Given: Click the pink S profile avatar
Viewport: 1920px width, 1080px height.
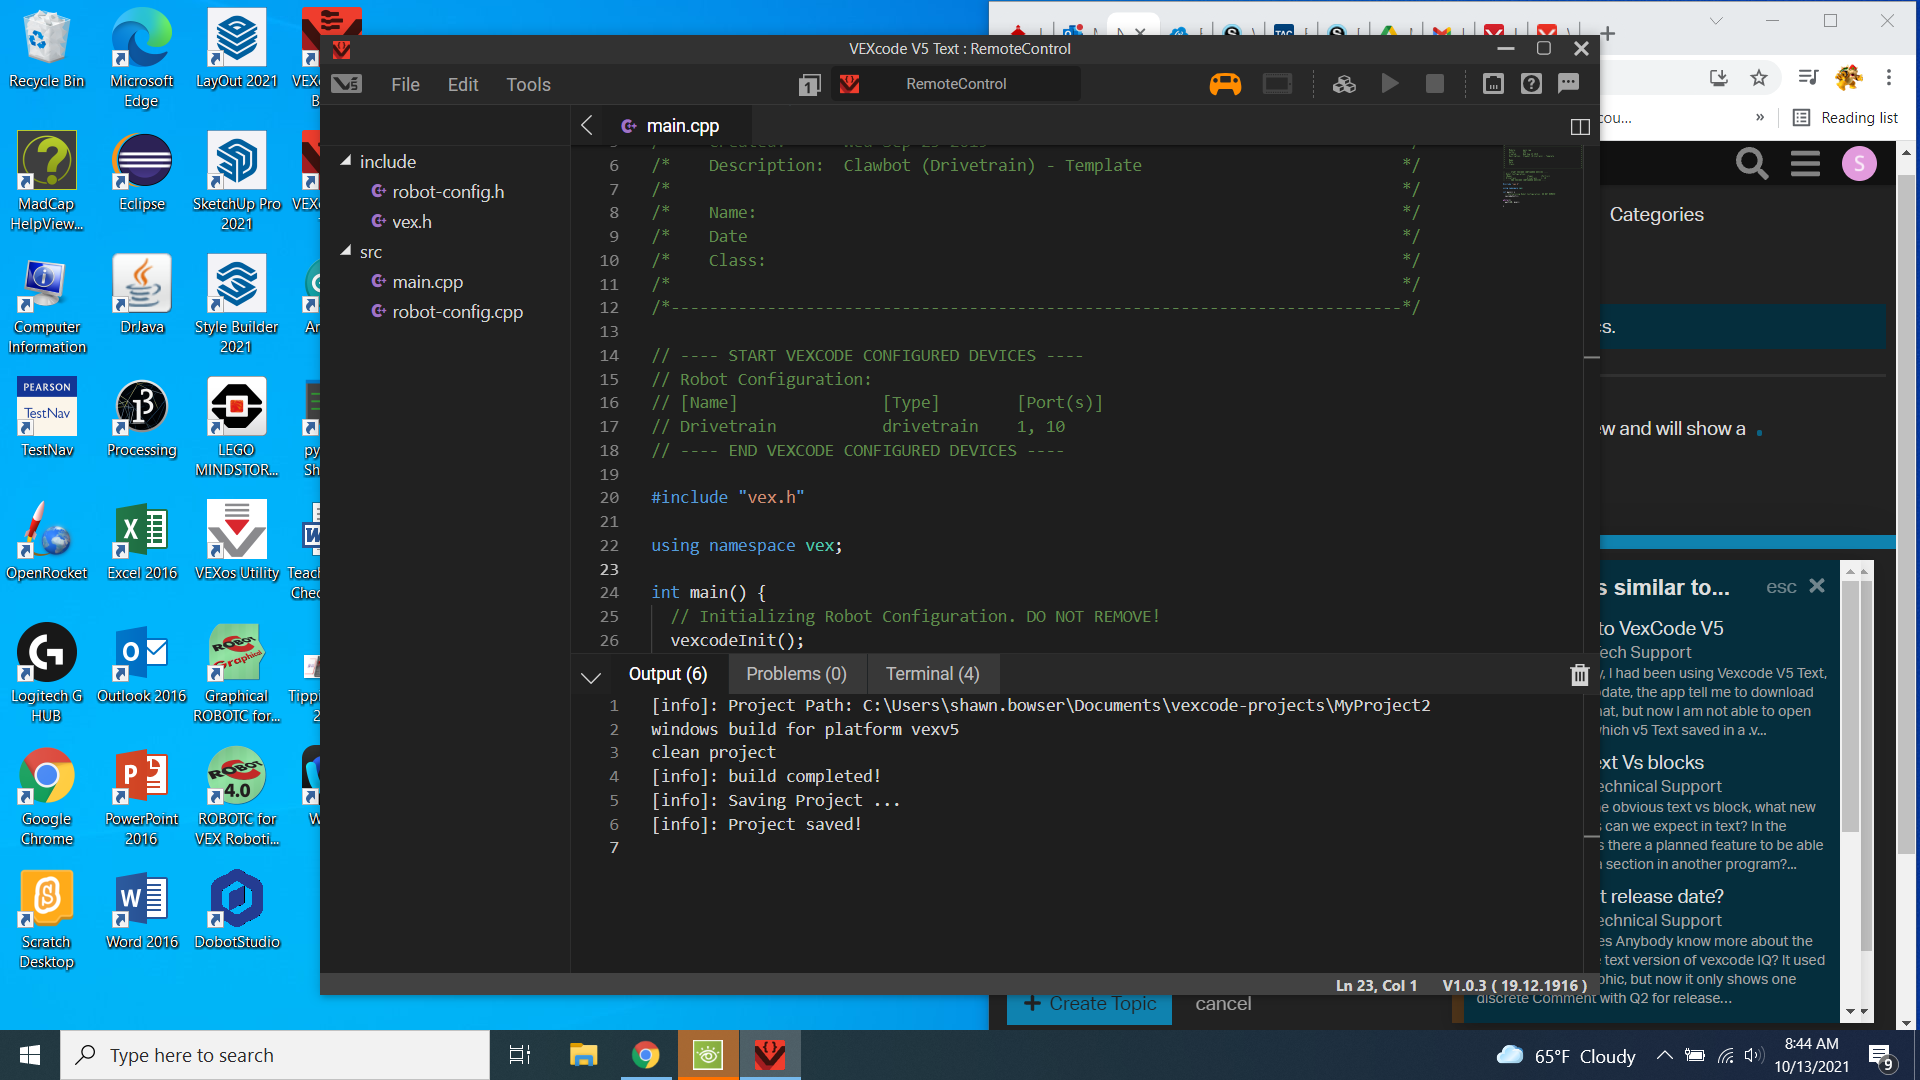Looking at the screenshot, I should point(1859,164).
